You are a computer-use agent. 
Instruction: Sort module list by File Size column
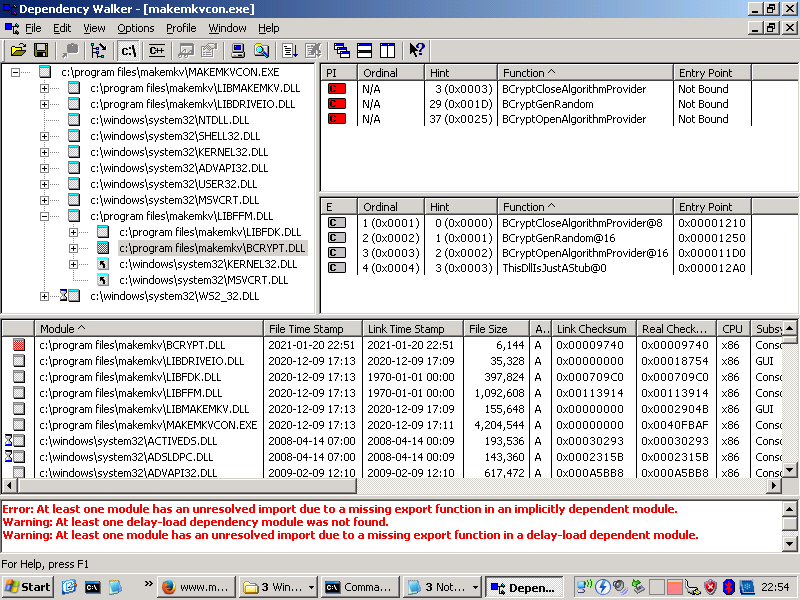496,329
